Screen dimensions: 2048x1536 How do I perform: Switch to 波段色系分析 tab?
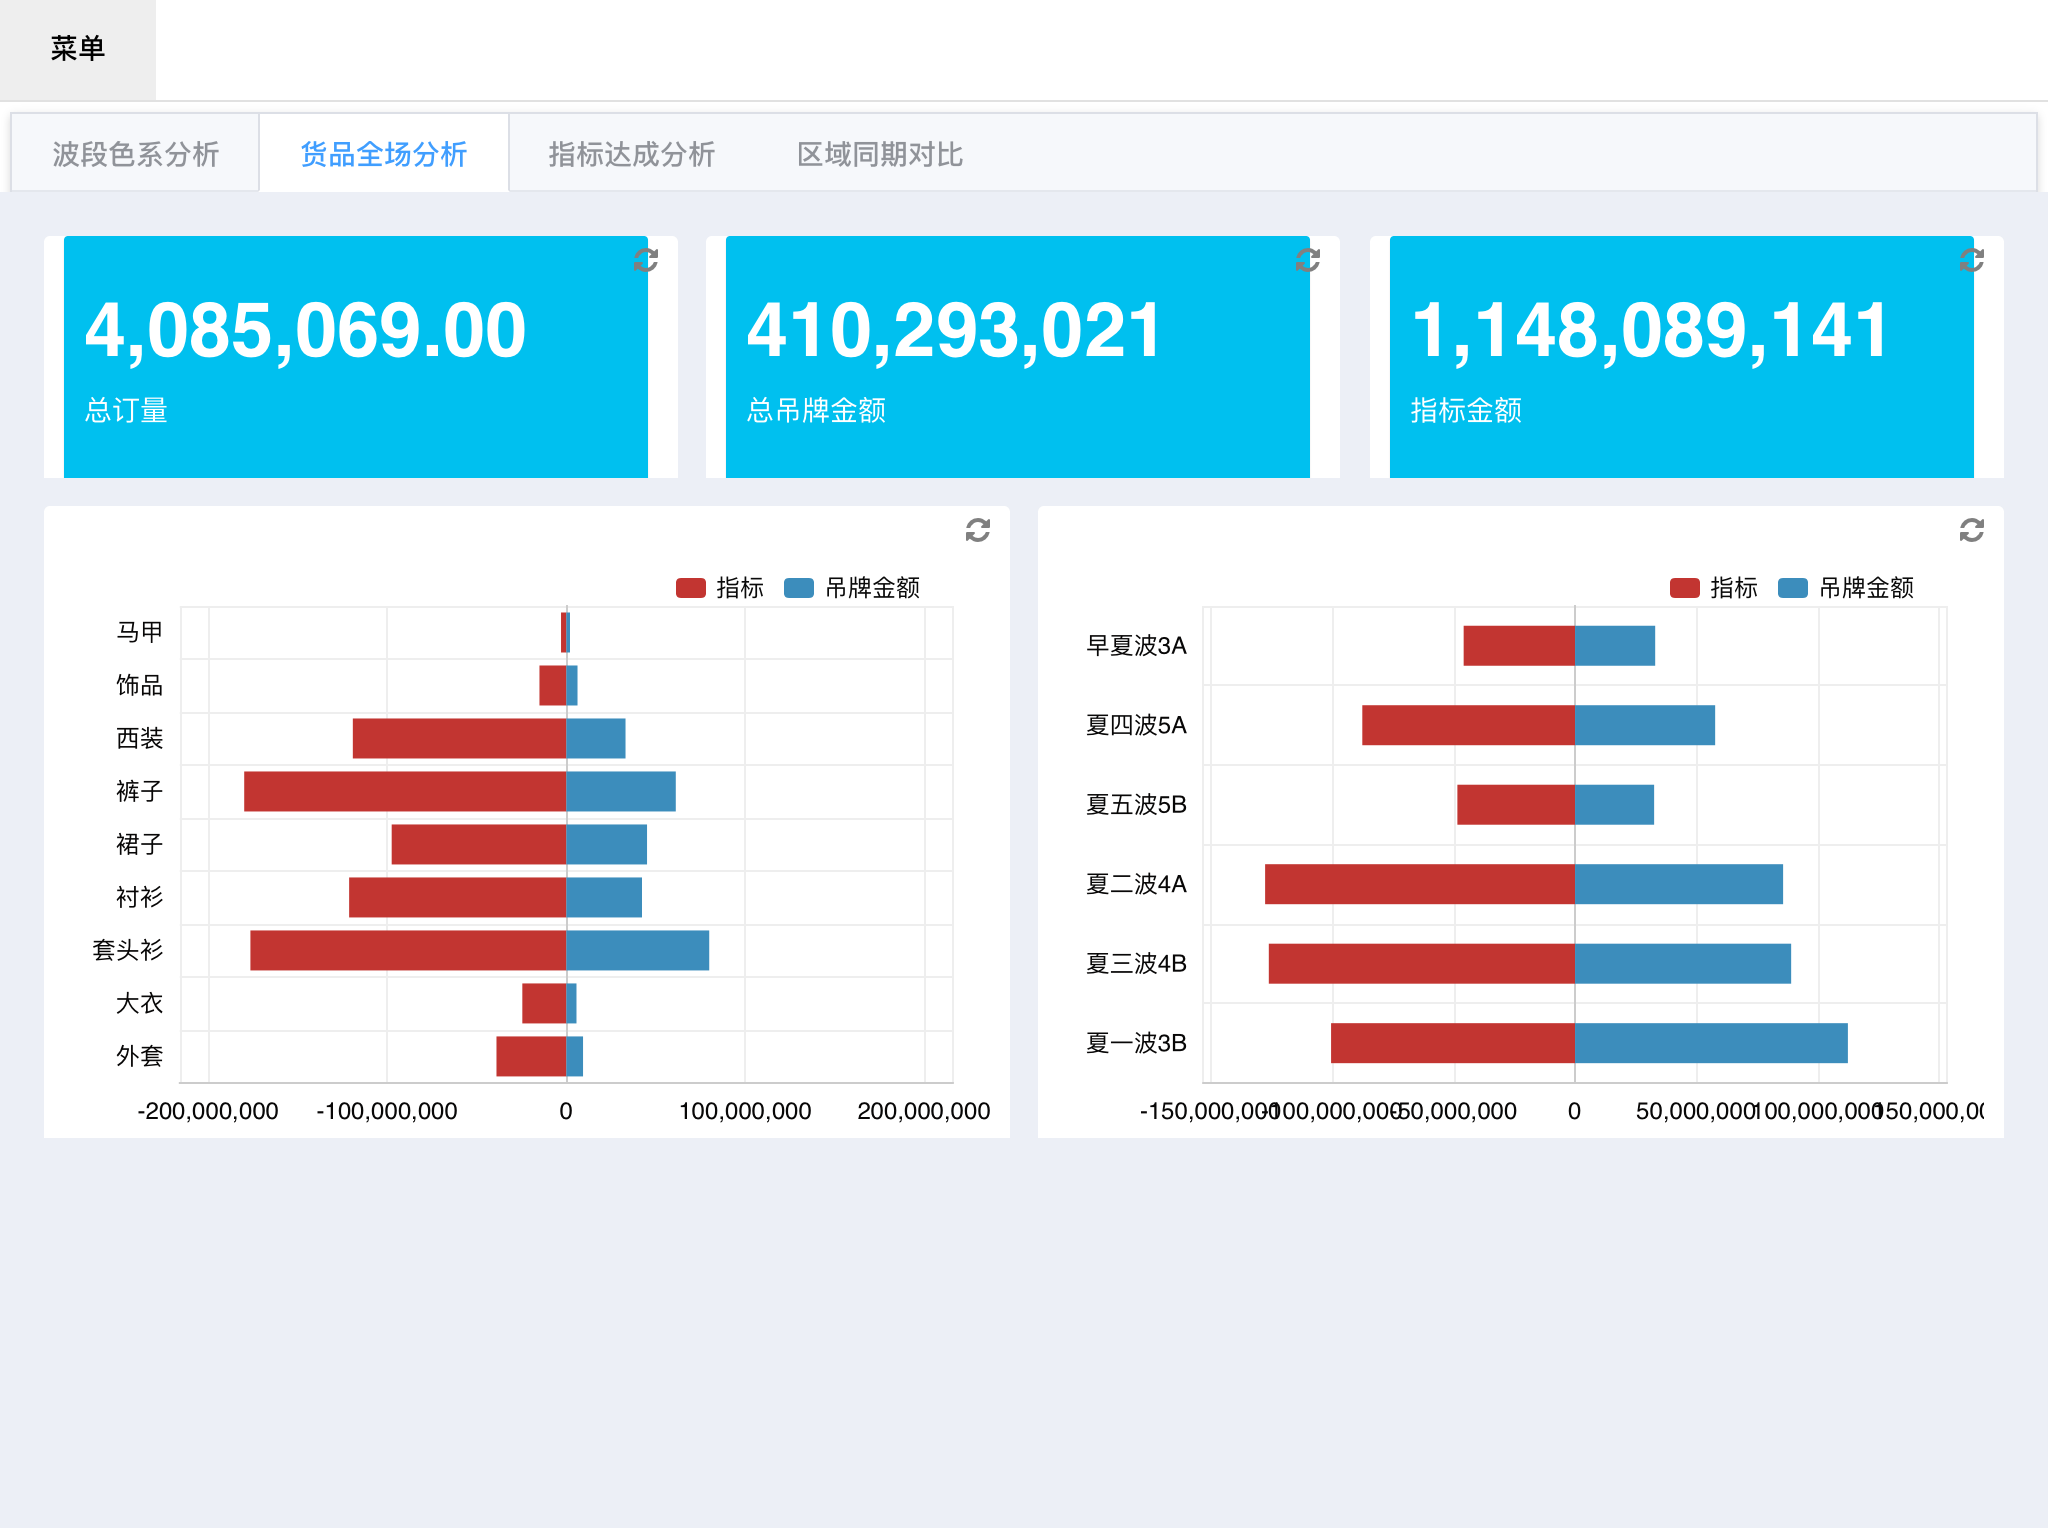(135, 154)
